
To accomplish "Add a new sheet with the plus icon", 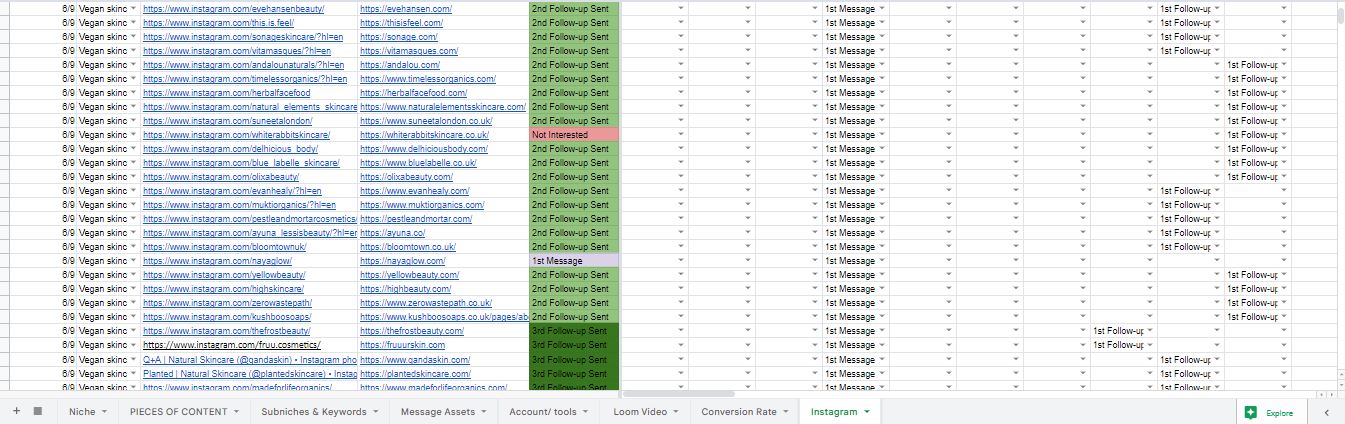I will pos(16,411).
